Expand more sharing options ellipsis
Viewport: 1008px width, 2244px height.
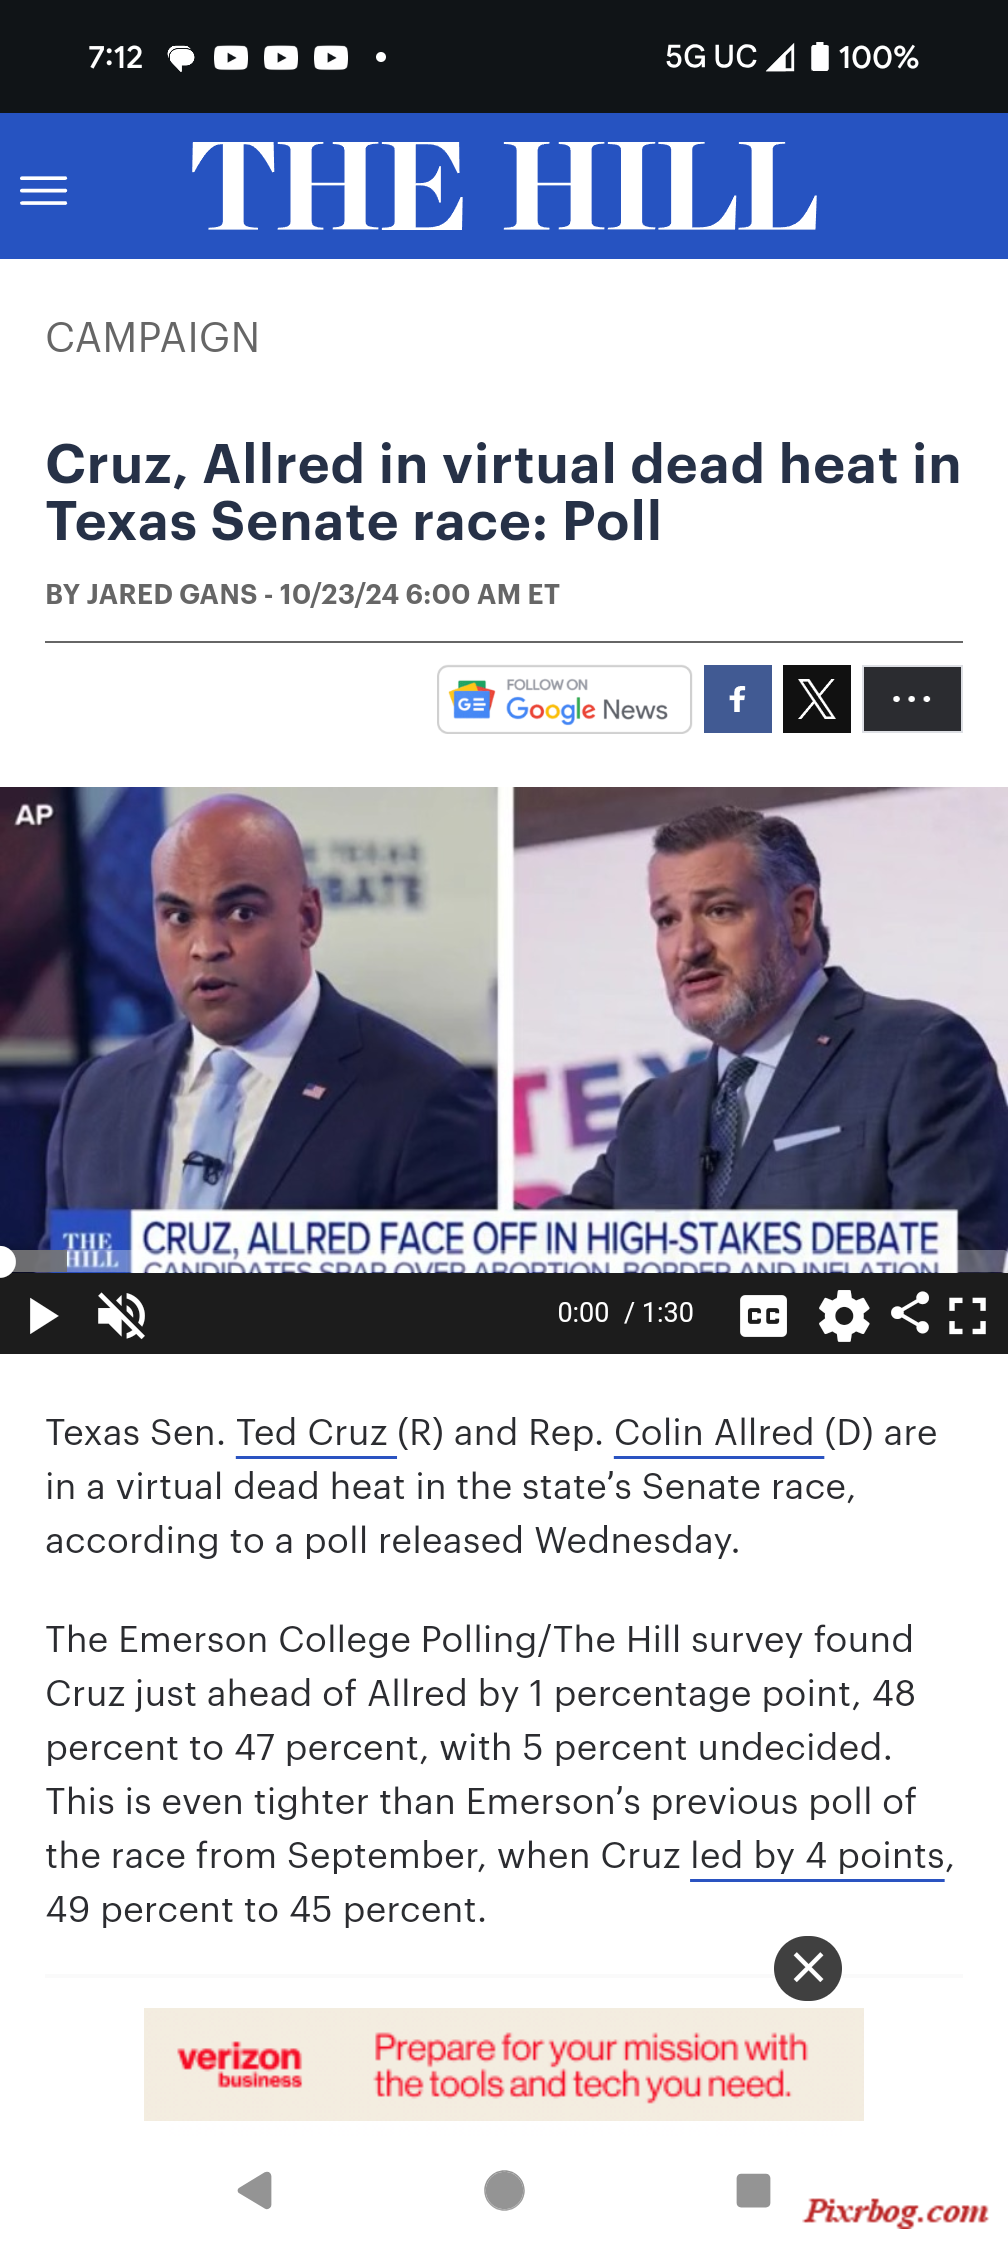click(x=912, y=699)
